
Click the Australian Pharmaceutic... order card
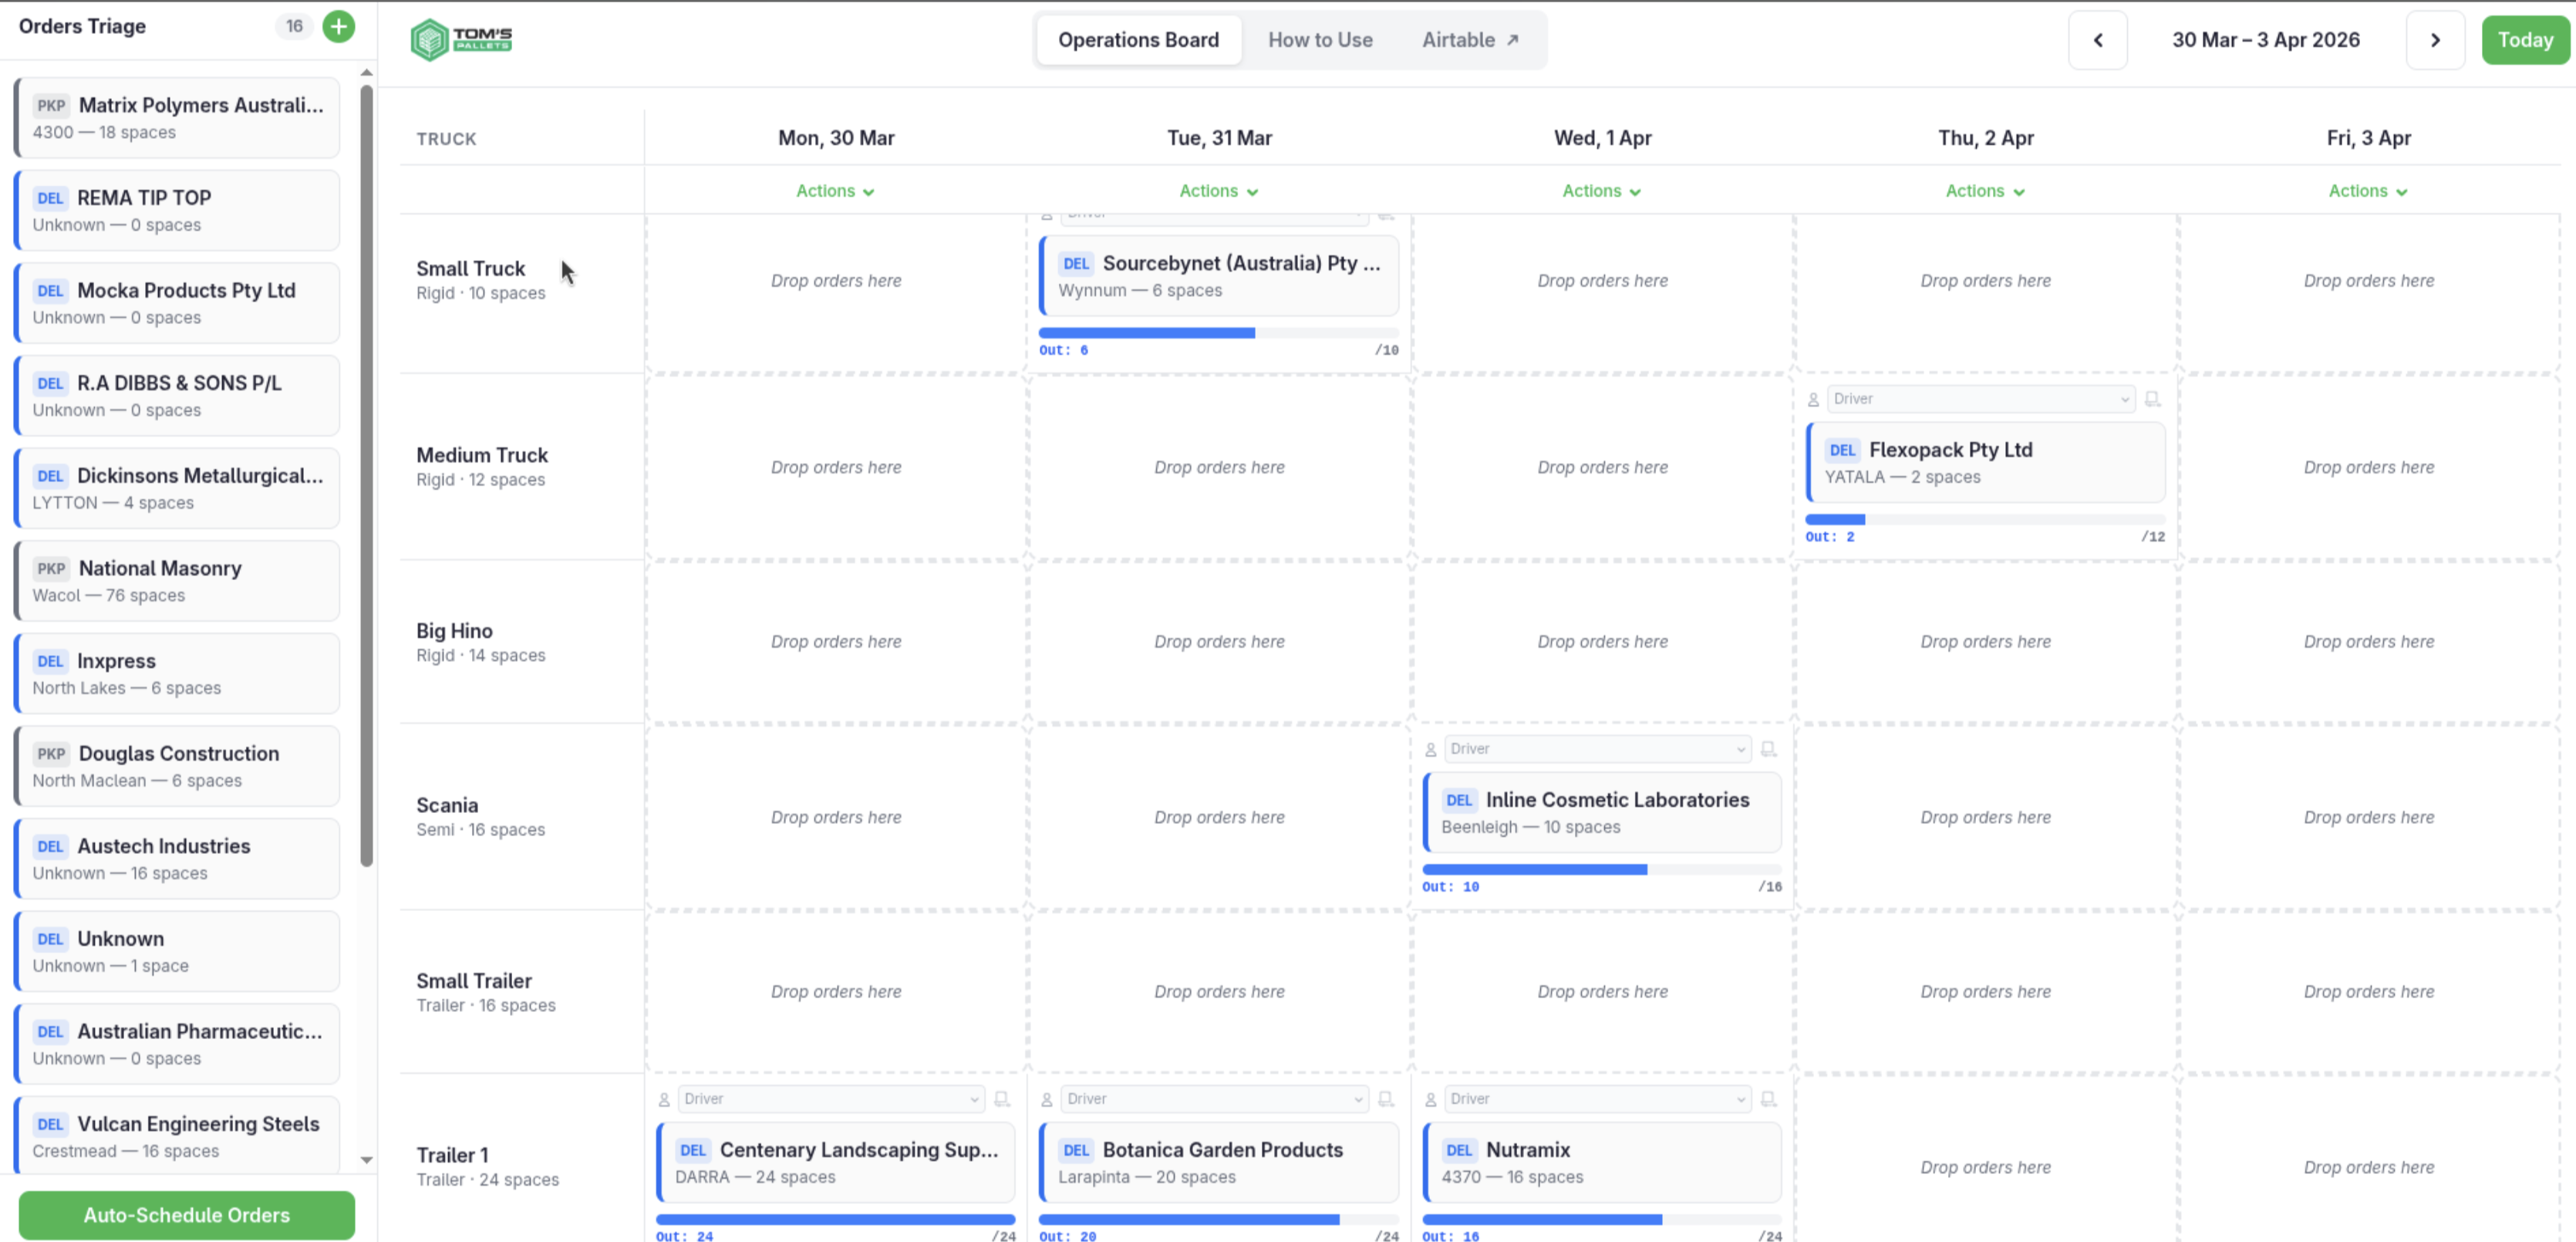pos(177,1044)
